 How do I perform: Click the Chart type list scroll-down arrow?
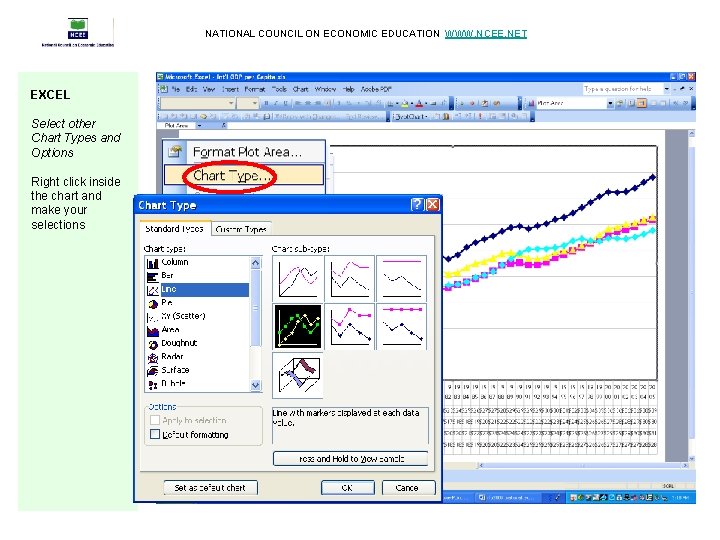(256, 385)
